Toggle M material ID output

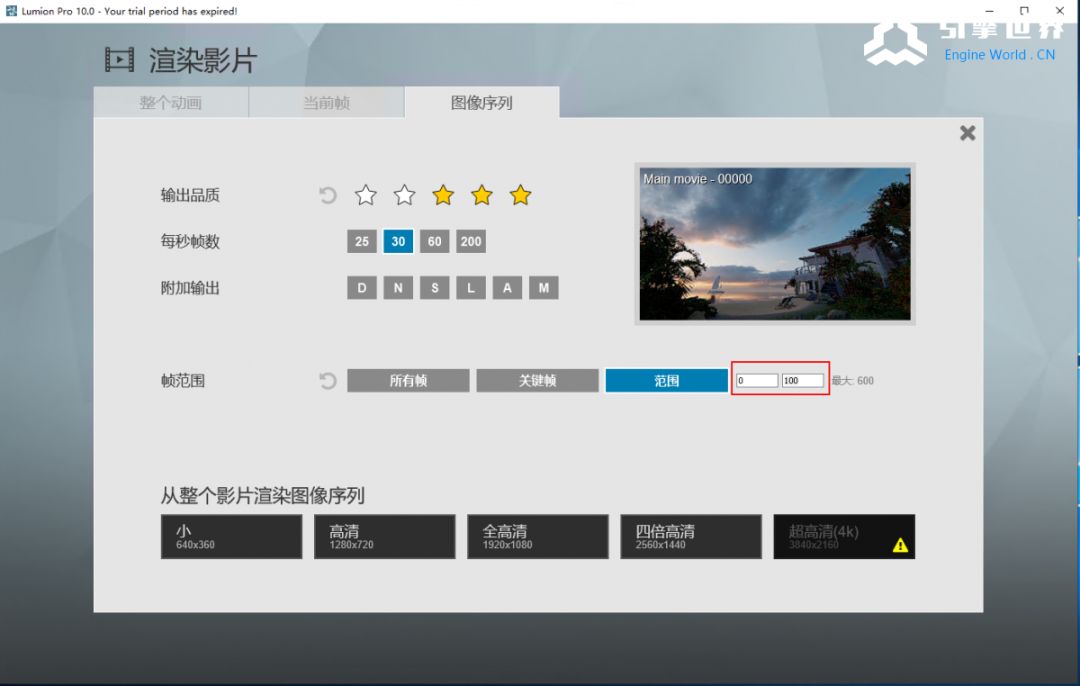coord(544,288)
